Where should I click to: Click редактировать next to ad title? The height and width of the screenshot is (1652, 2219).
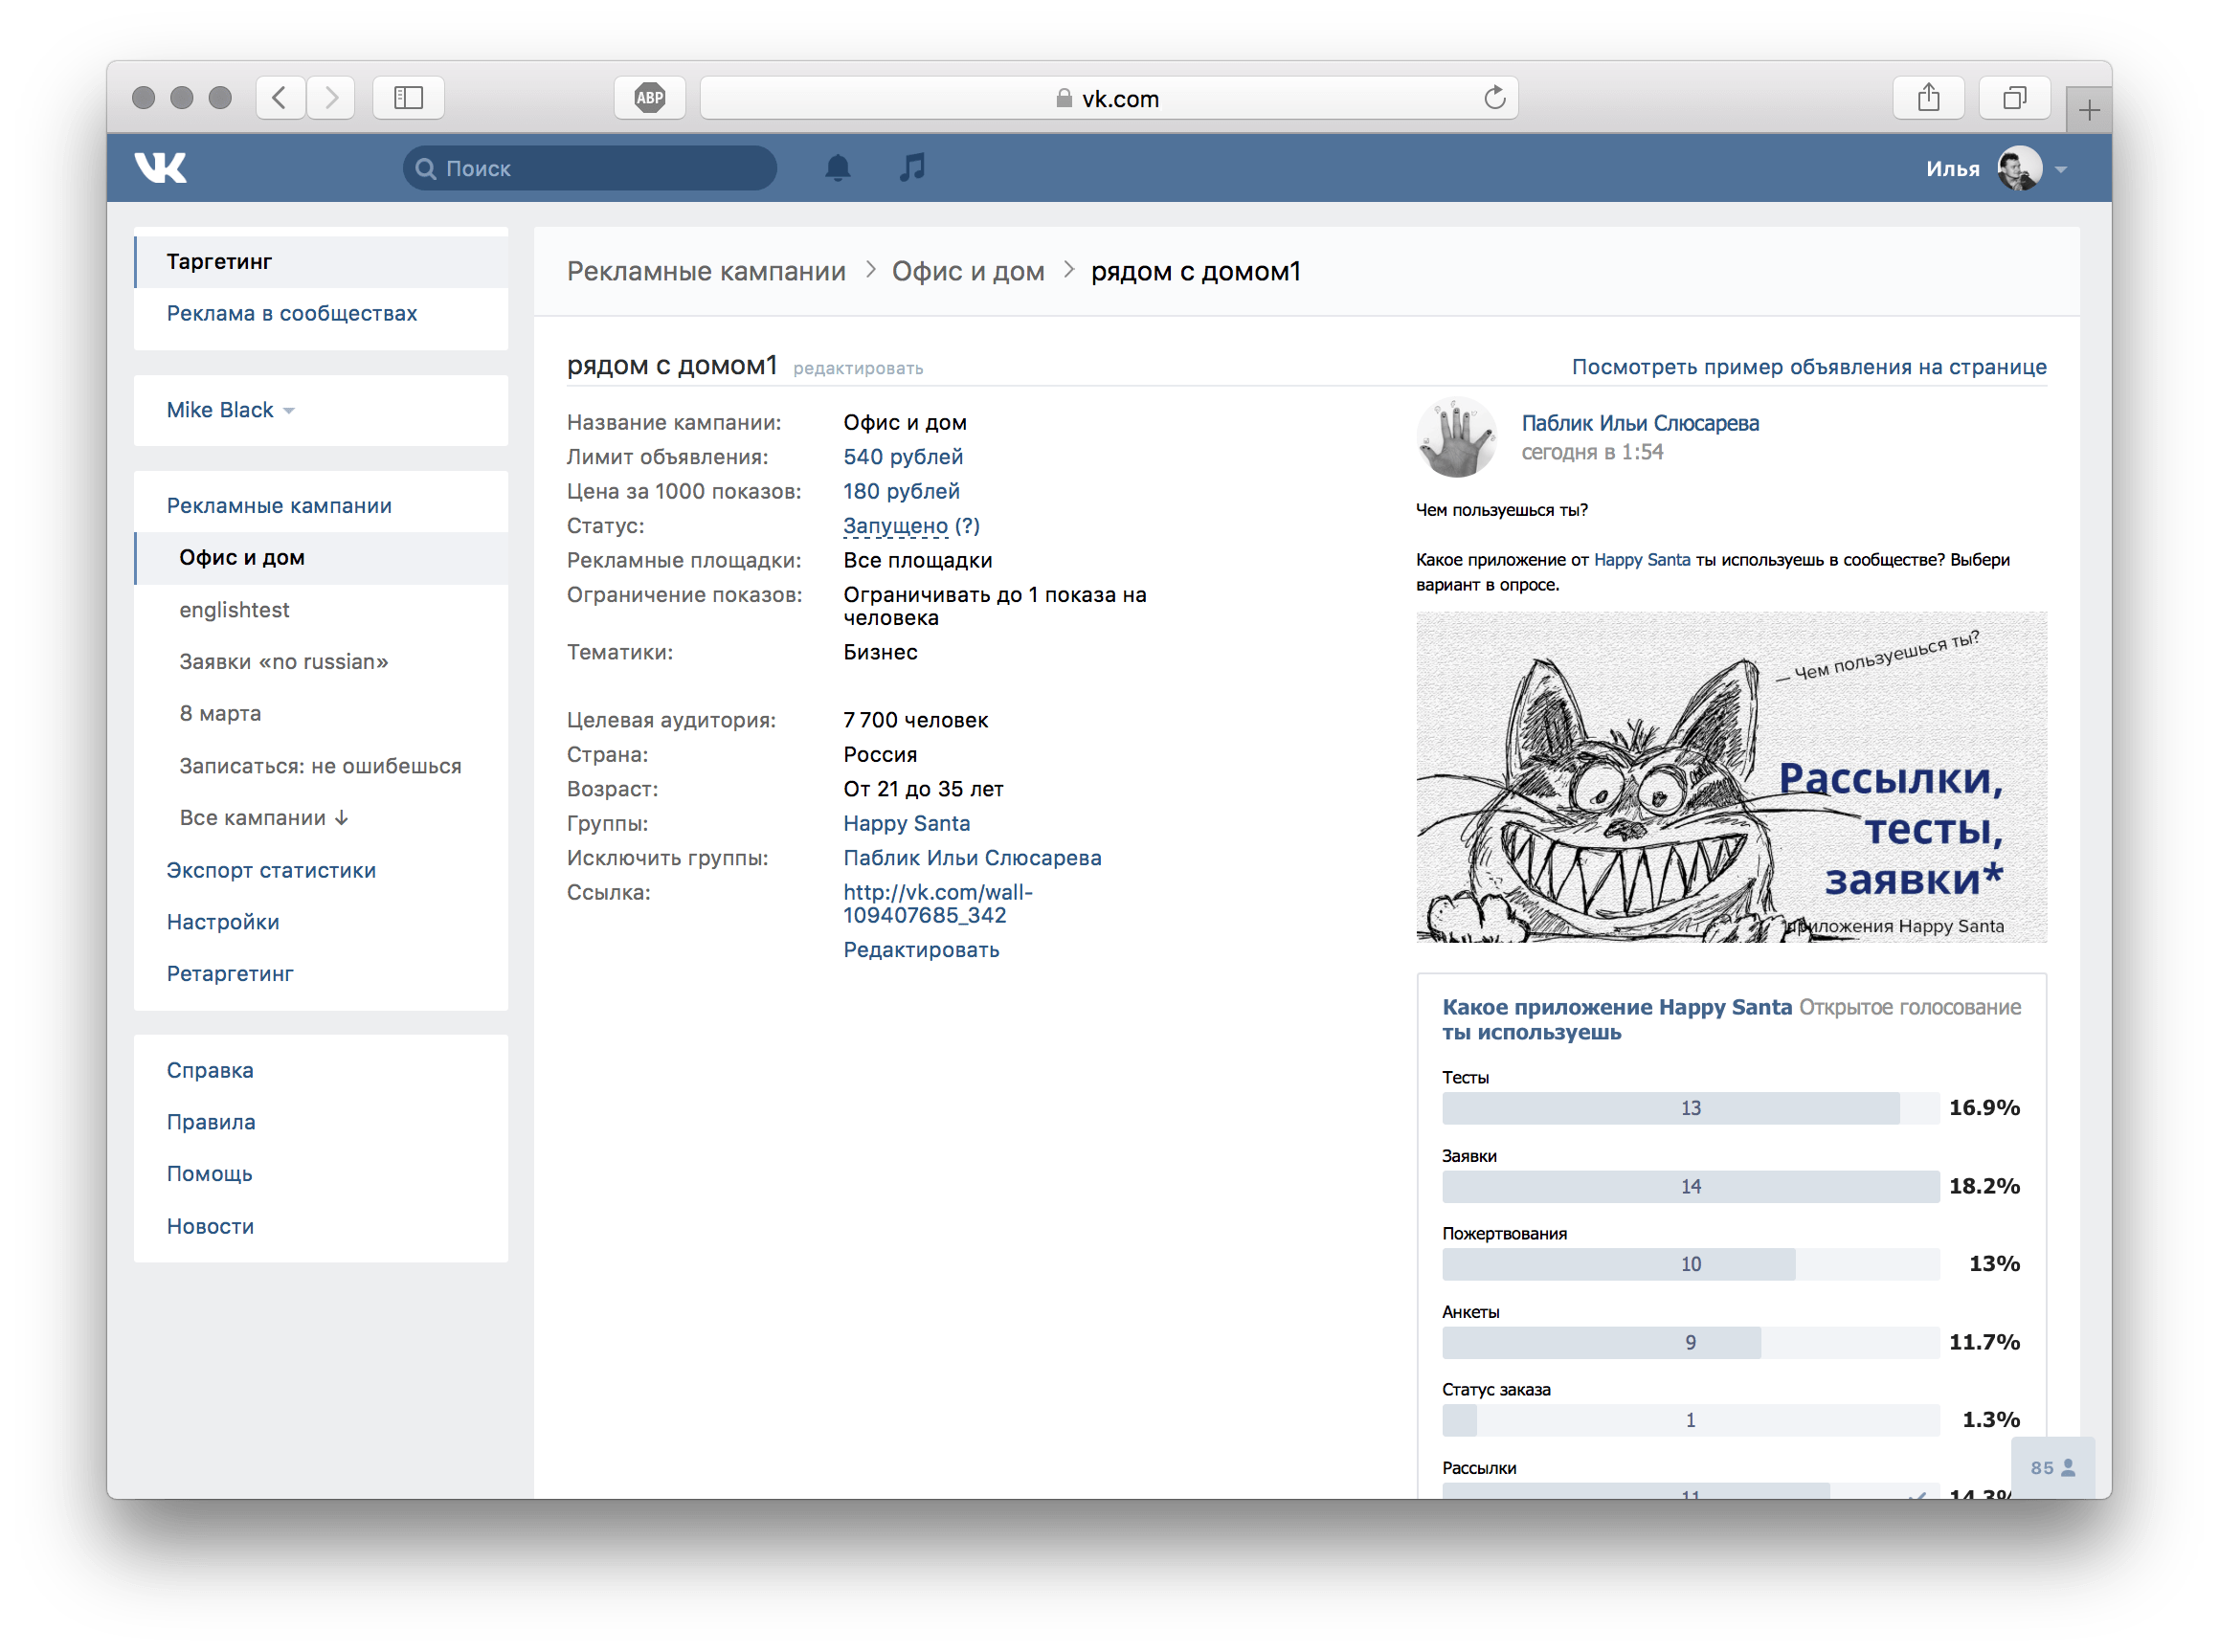coord(858,369)
